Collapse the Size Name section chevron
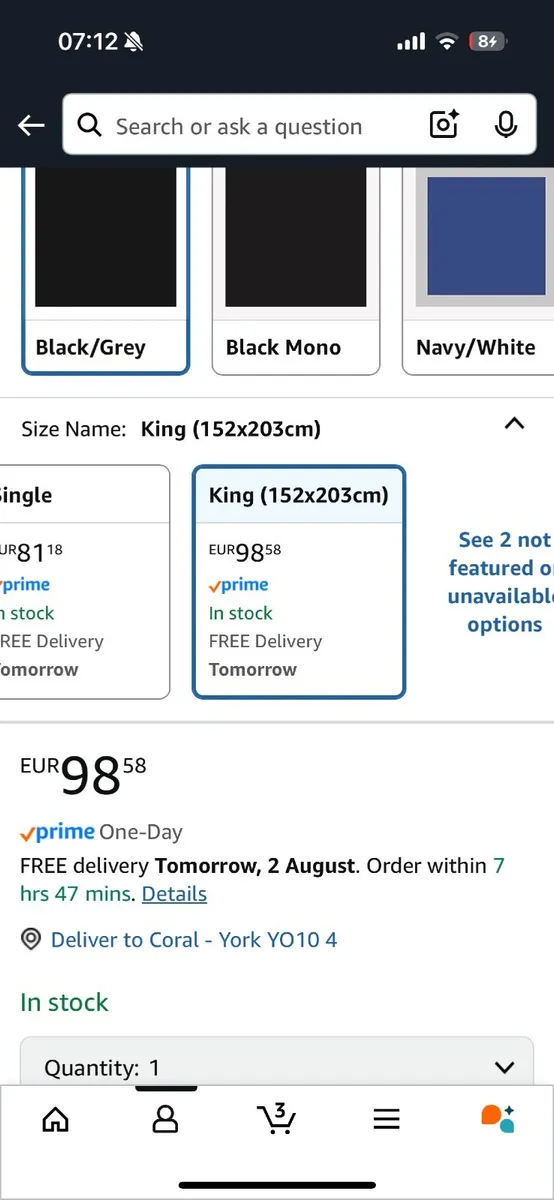The height and width of the screenshot is (1200, 554). coord(514,424)
